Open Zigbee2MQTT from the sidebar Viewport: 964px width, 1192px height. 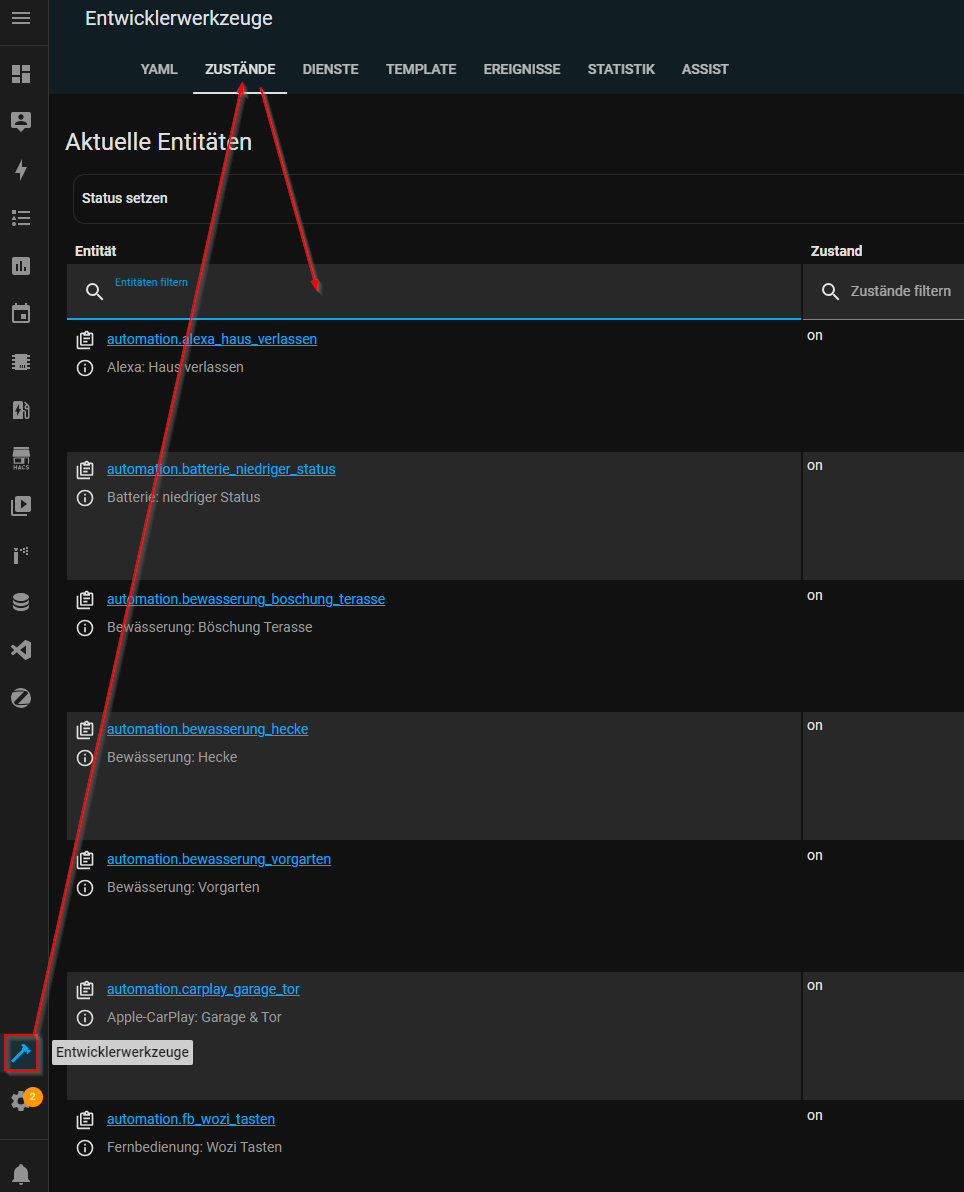[x=21, y=698]
